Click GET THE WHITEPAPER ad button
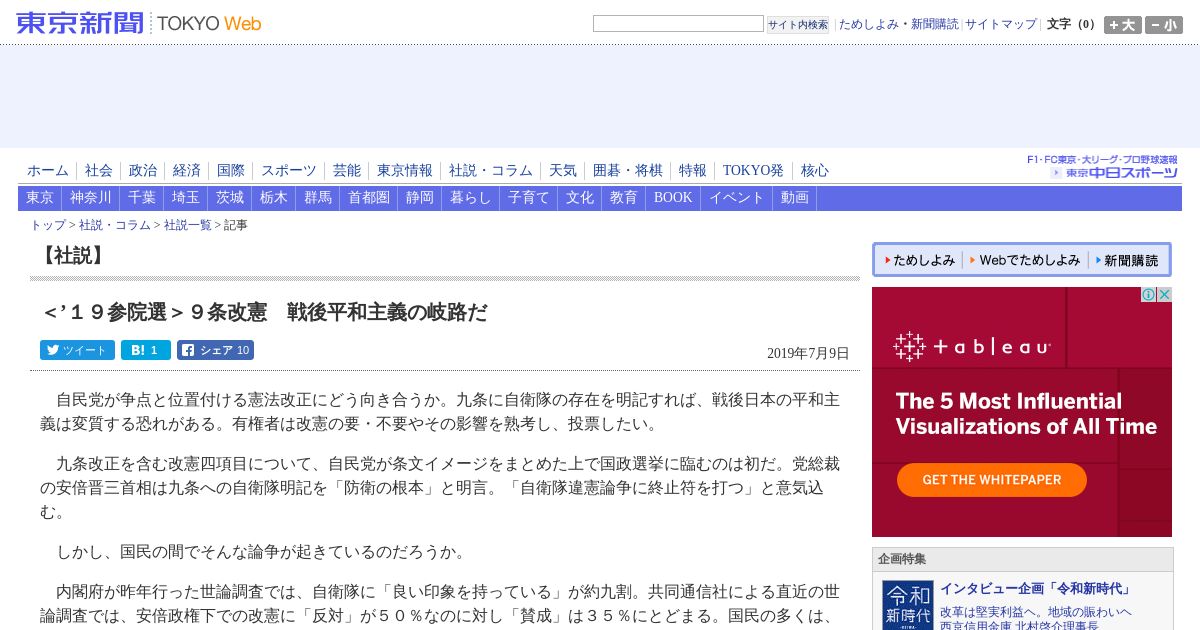This screenshot has width=1200, height=630. tap(991, 480)
